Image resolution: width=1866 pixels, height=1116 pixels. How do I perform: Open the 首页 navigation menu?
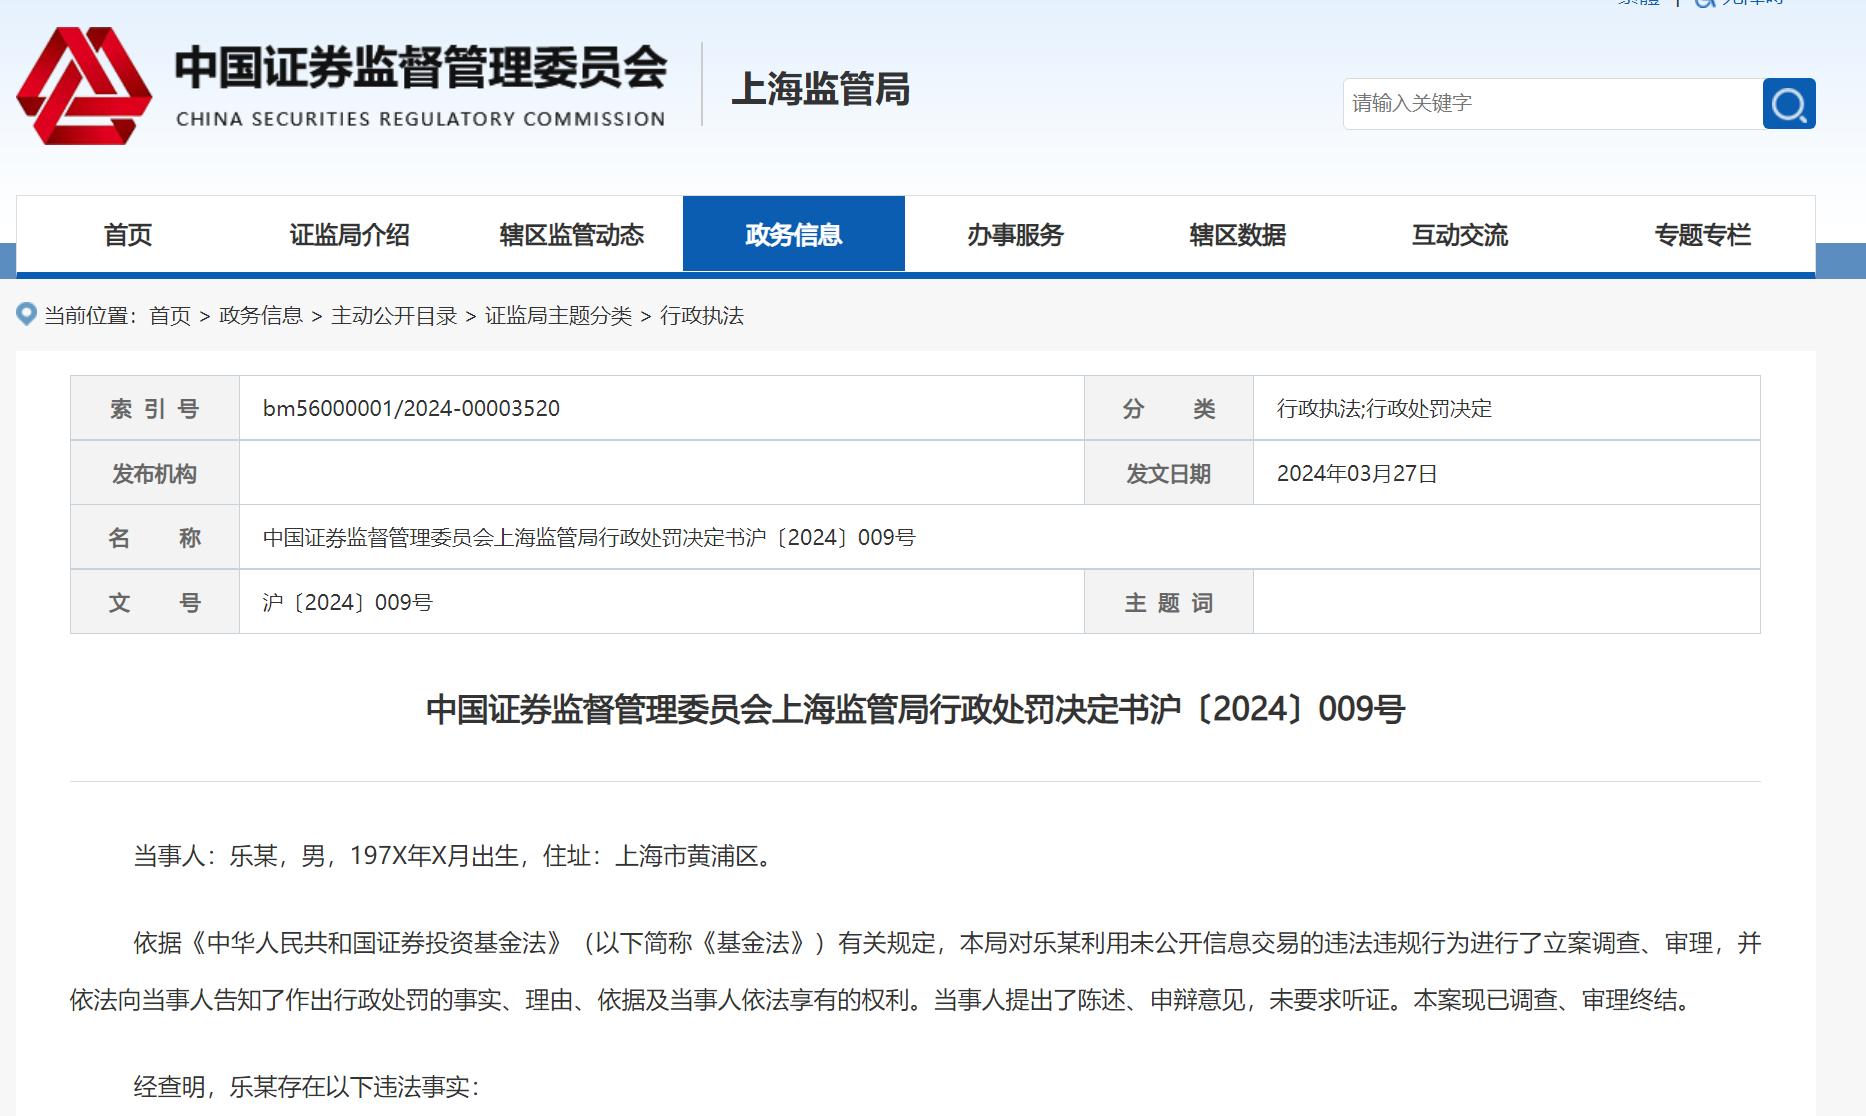[129, 234]
